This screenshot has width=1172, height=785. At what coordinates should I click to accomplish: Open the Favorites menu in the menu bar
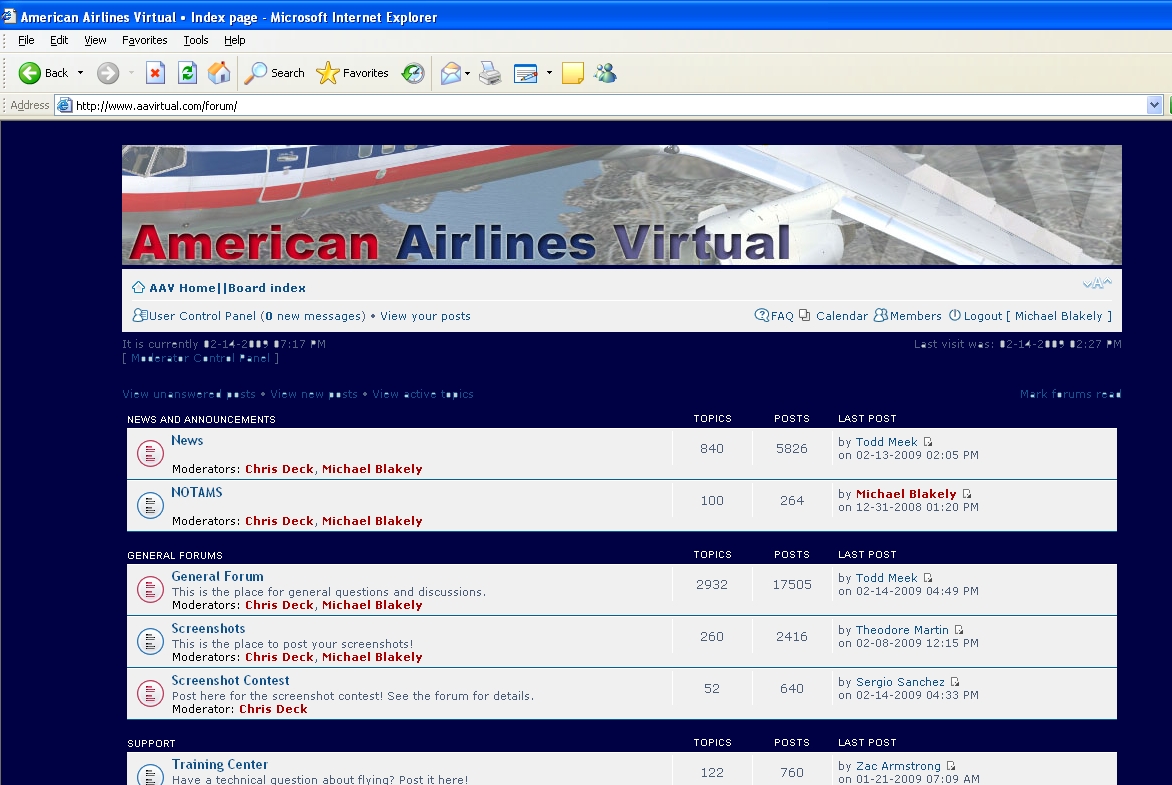[x=144, y=40]
